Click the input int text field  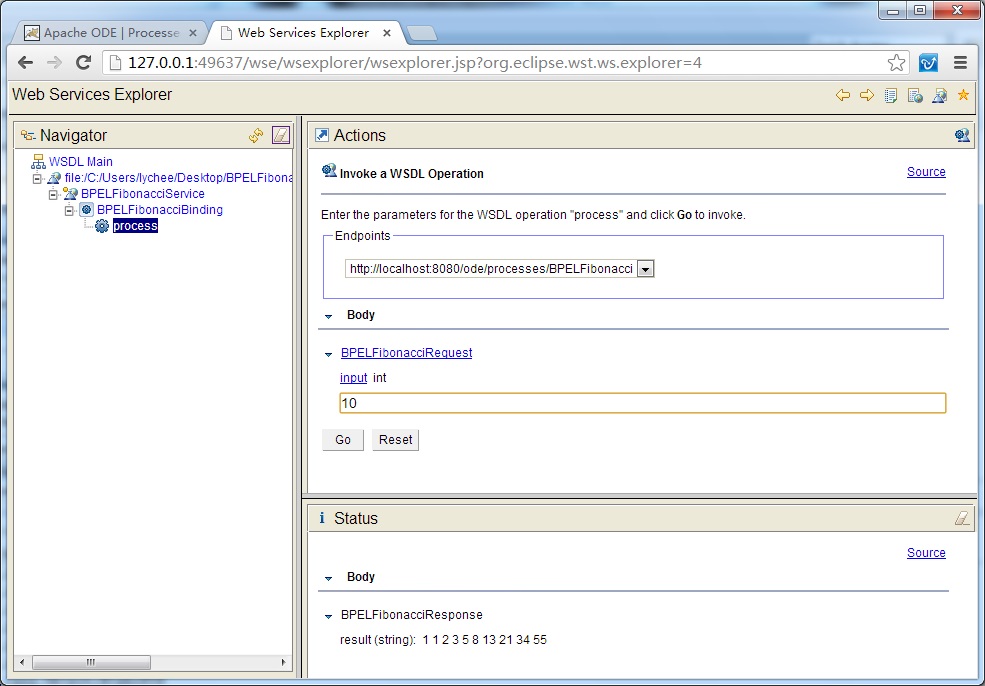[x=642, y=403]
